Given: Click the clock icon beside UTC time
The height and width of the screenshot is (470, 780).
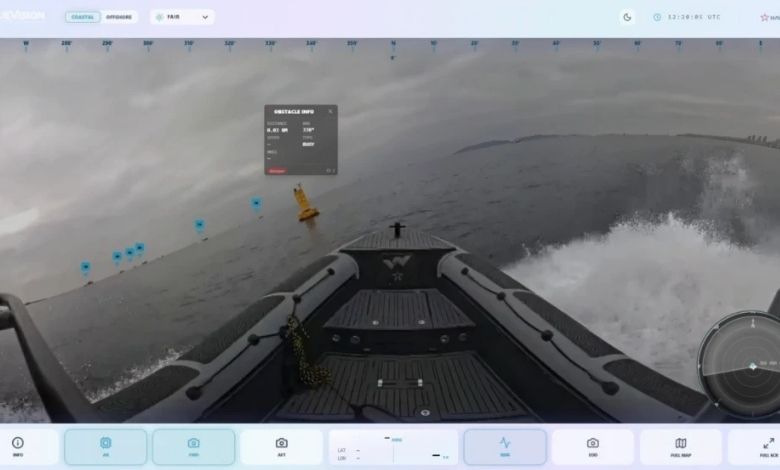Looking at the screenshot, I should click(657, 17).
